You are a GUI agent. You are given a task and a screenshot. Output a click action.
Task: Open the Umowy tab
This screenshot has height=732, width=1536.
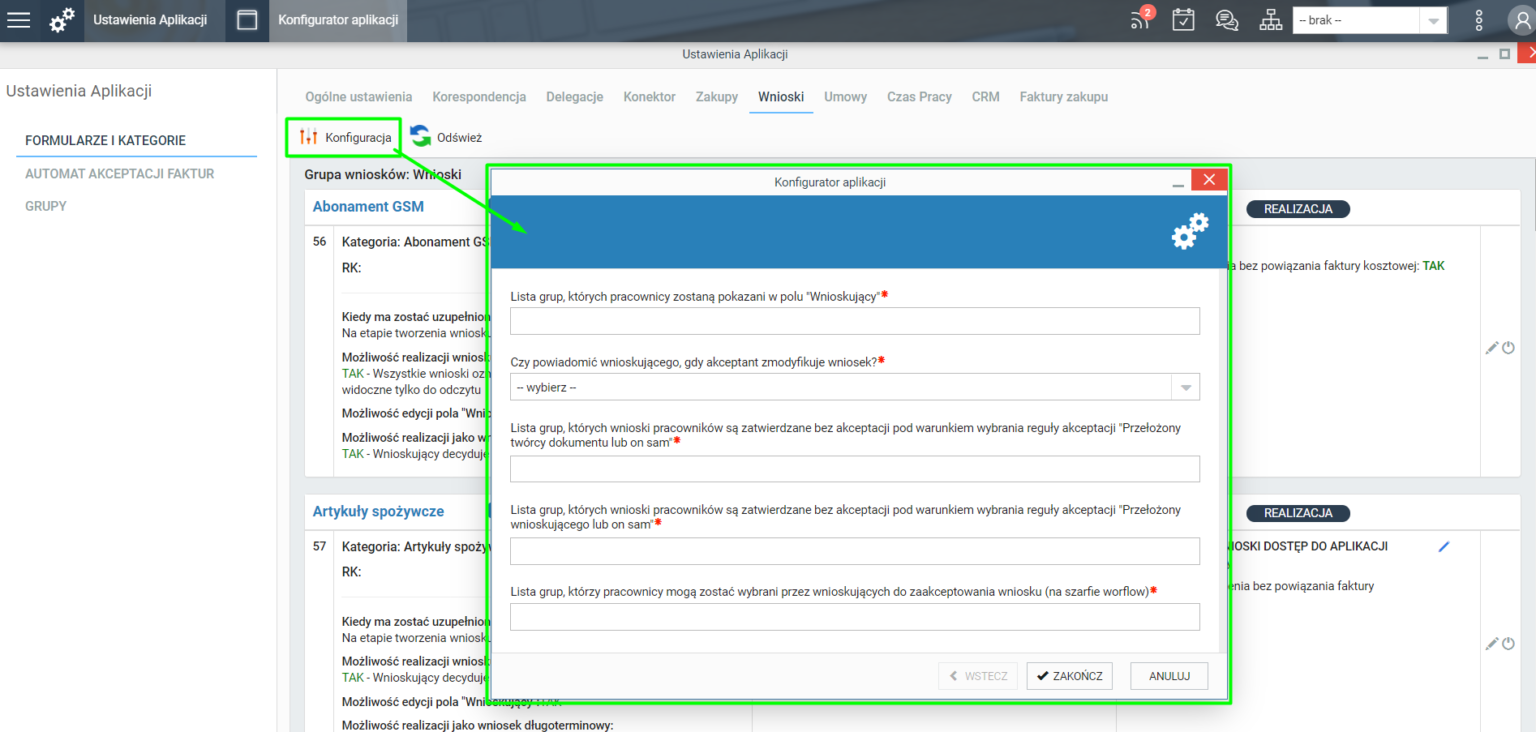pos(845,97)
